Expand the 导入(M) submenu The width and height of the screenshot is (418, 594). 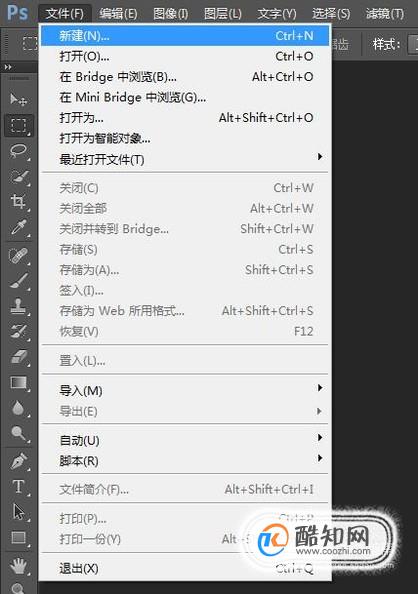(x=185, y=390)
